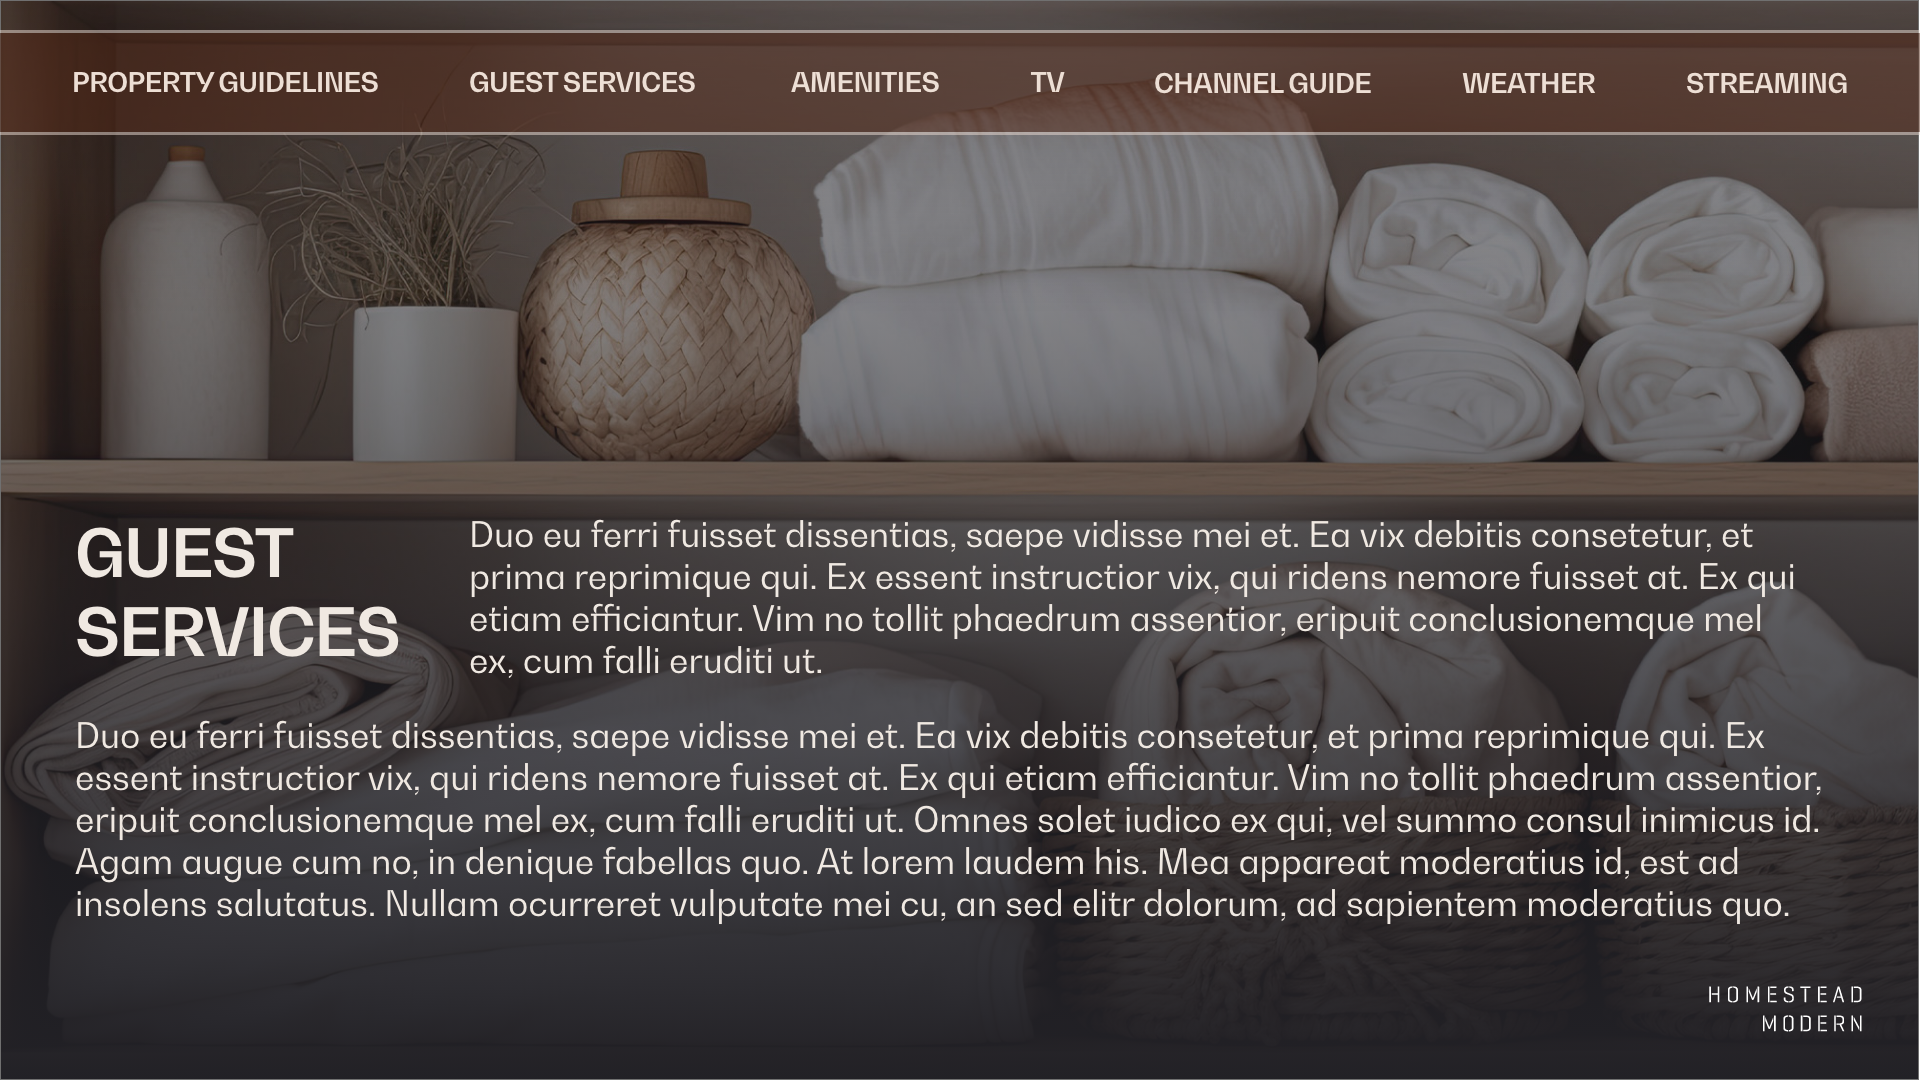Select Guest Services in the navigation bar
1920x1080 pixels.
click(582, 83)
